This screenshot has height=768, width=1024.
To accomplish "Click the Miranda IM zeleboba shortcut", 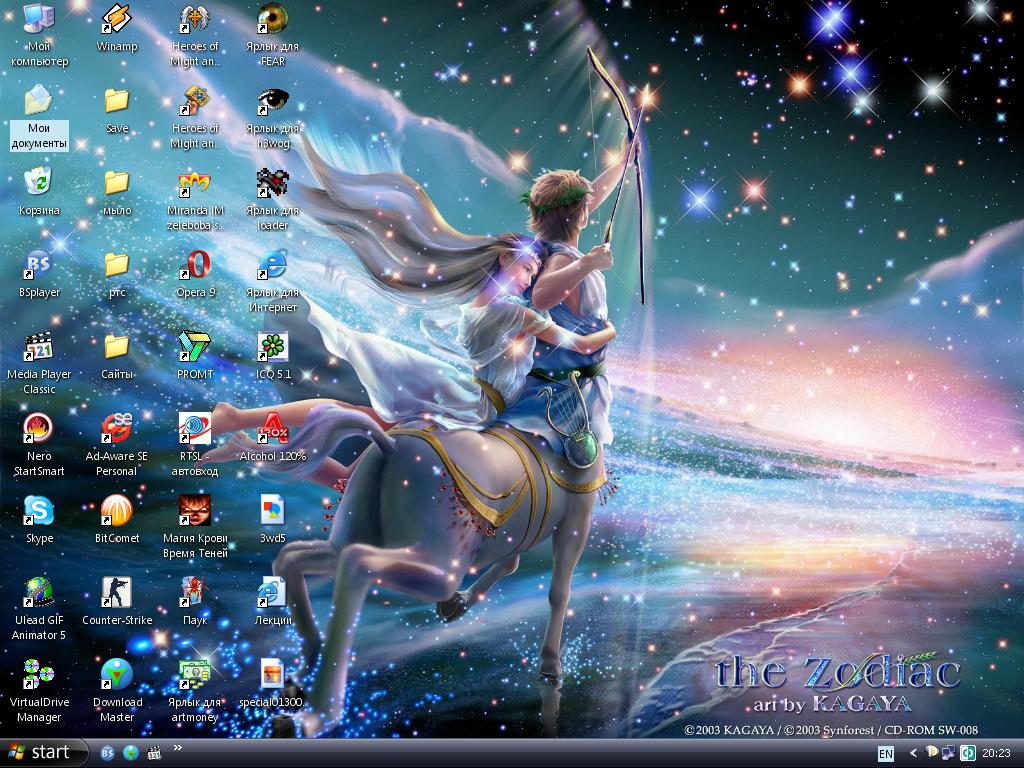I will click(x=195, y=200).
